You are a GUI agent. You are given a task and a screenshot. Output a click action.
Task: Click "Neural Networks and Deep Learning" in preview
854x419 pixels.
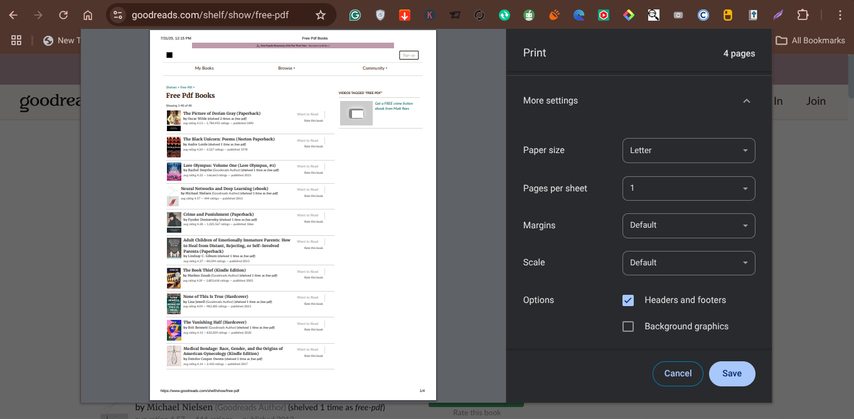tap(224, 189)
